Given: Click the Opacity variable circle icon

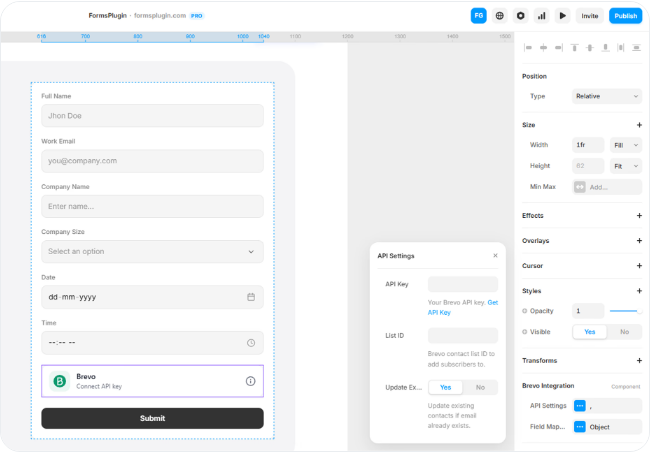Looking at the screenshot, I should pyautogui.click(x=524, y=311).
